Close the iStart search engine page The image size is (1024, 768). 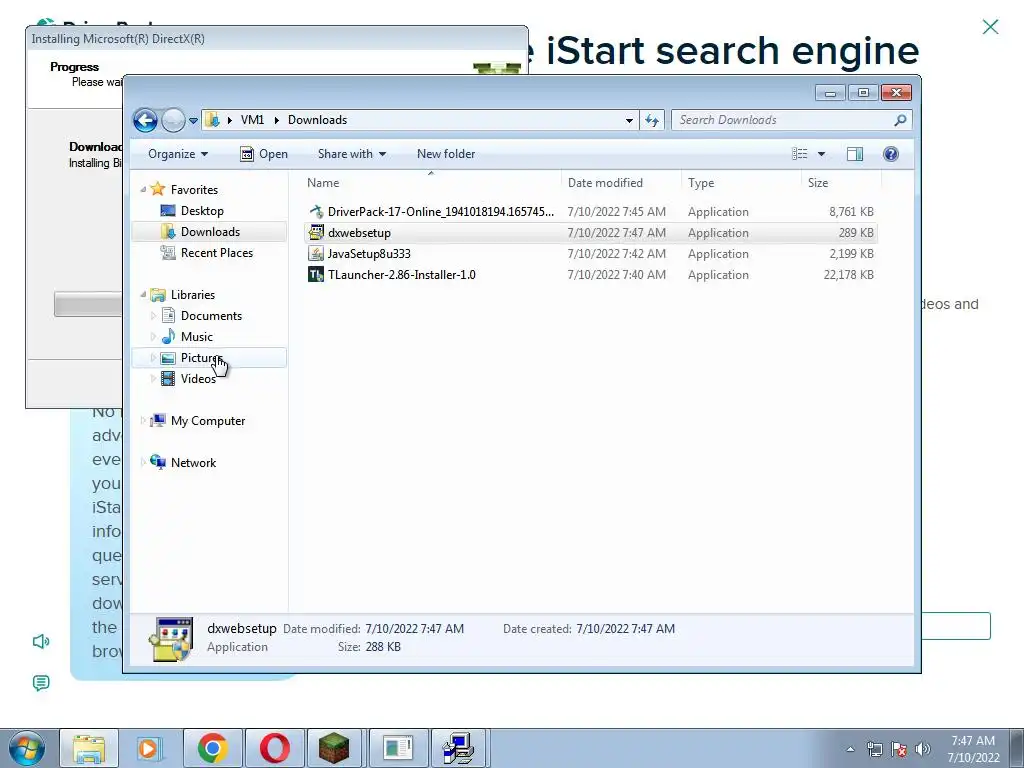(990, 27)
